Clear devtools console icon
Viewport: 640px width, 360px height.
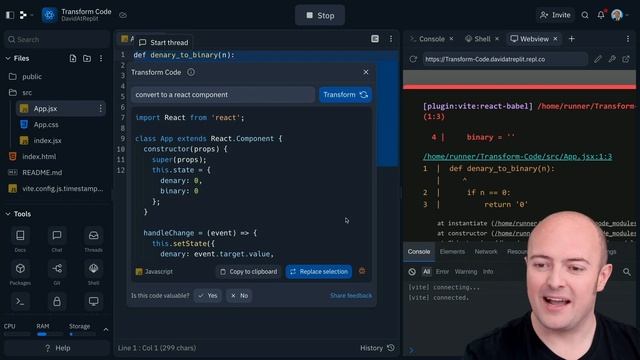click(412, 272)
